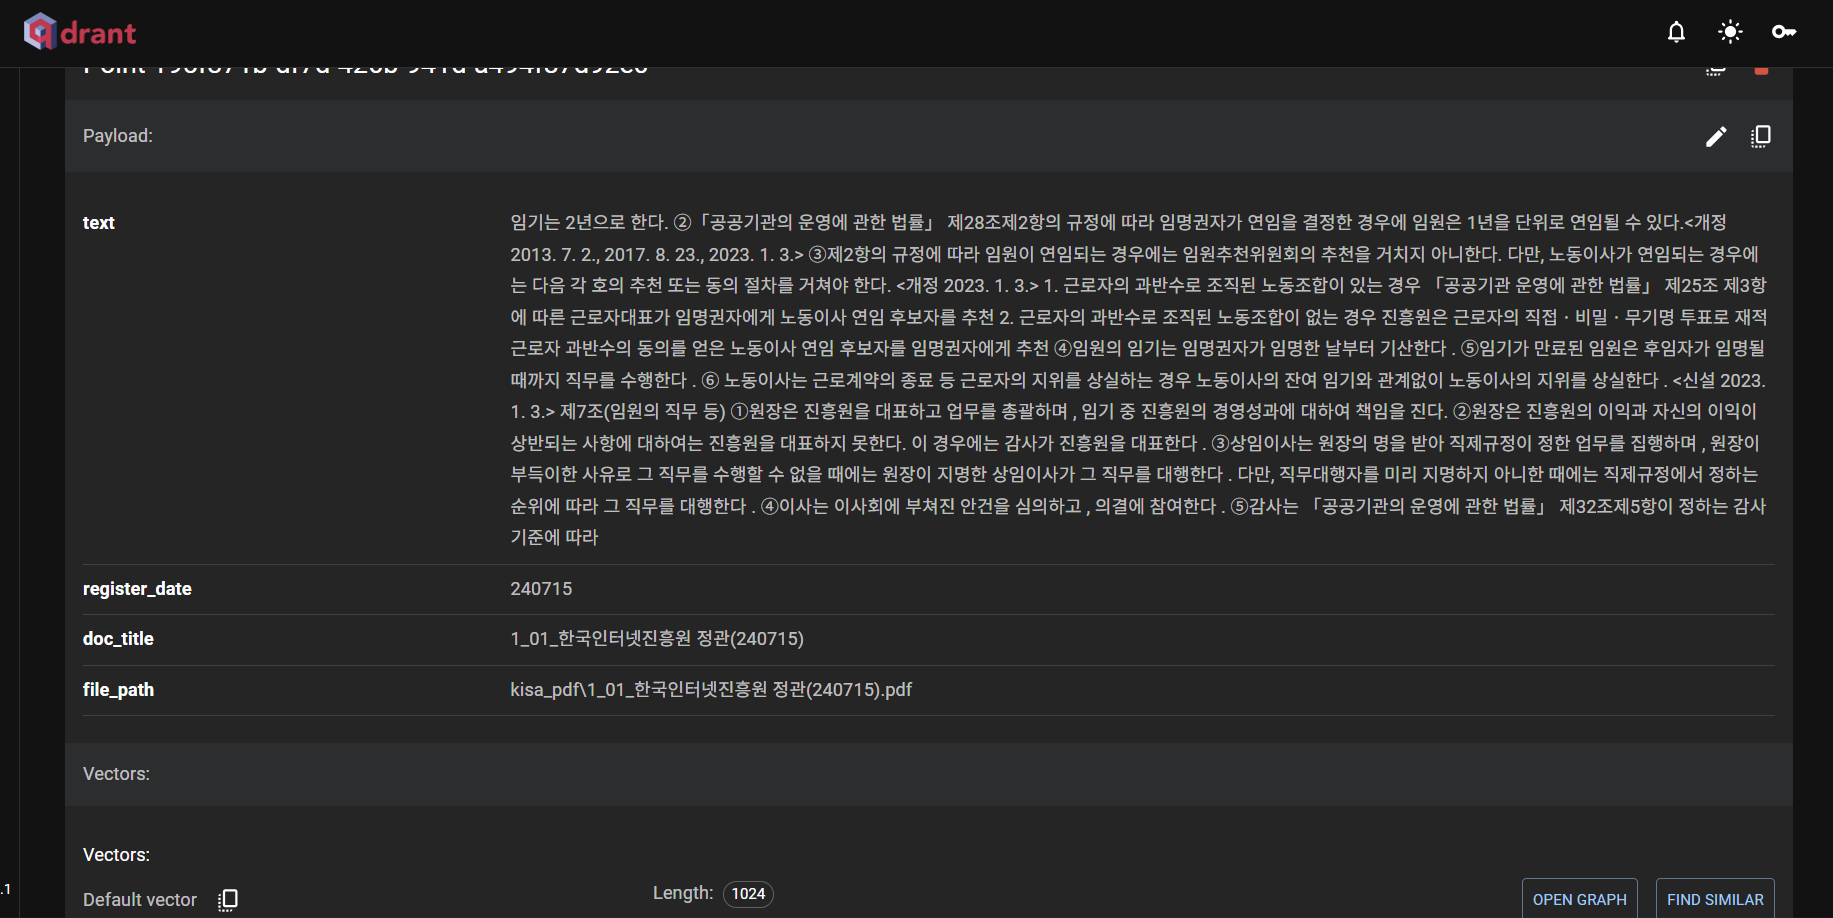Click the text payload key label
1833x918 pixels.
99,223
